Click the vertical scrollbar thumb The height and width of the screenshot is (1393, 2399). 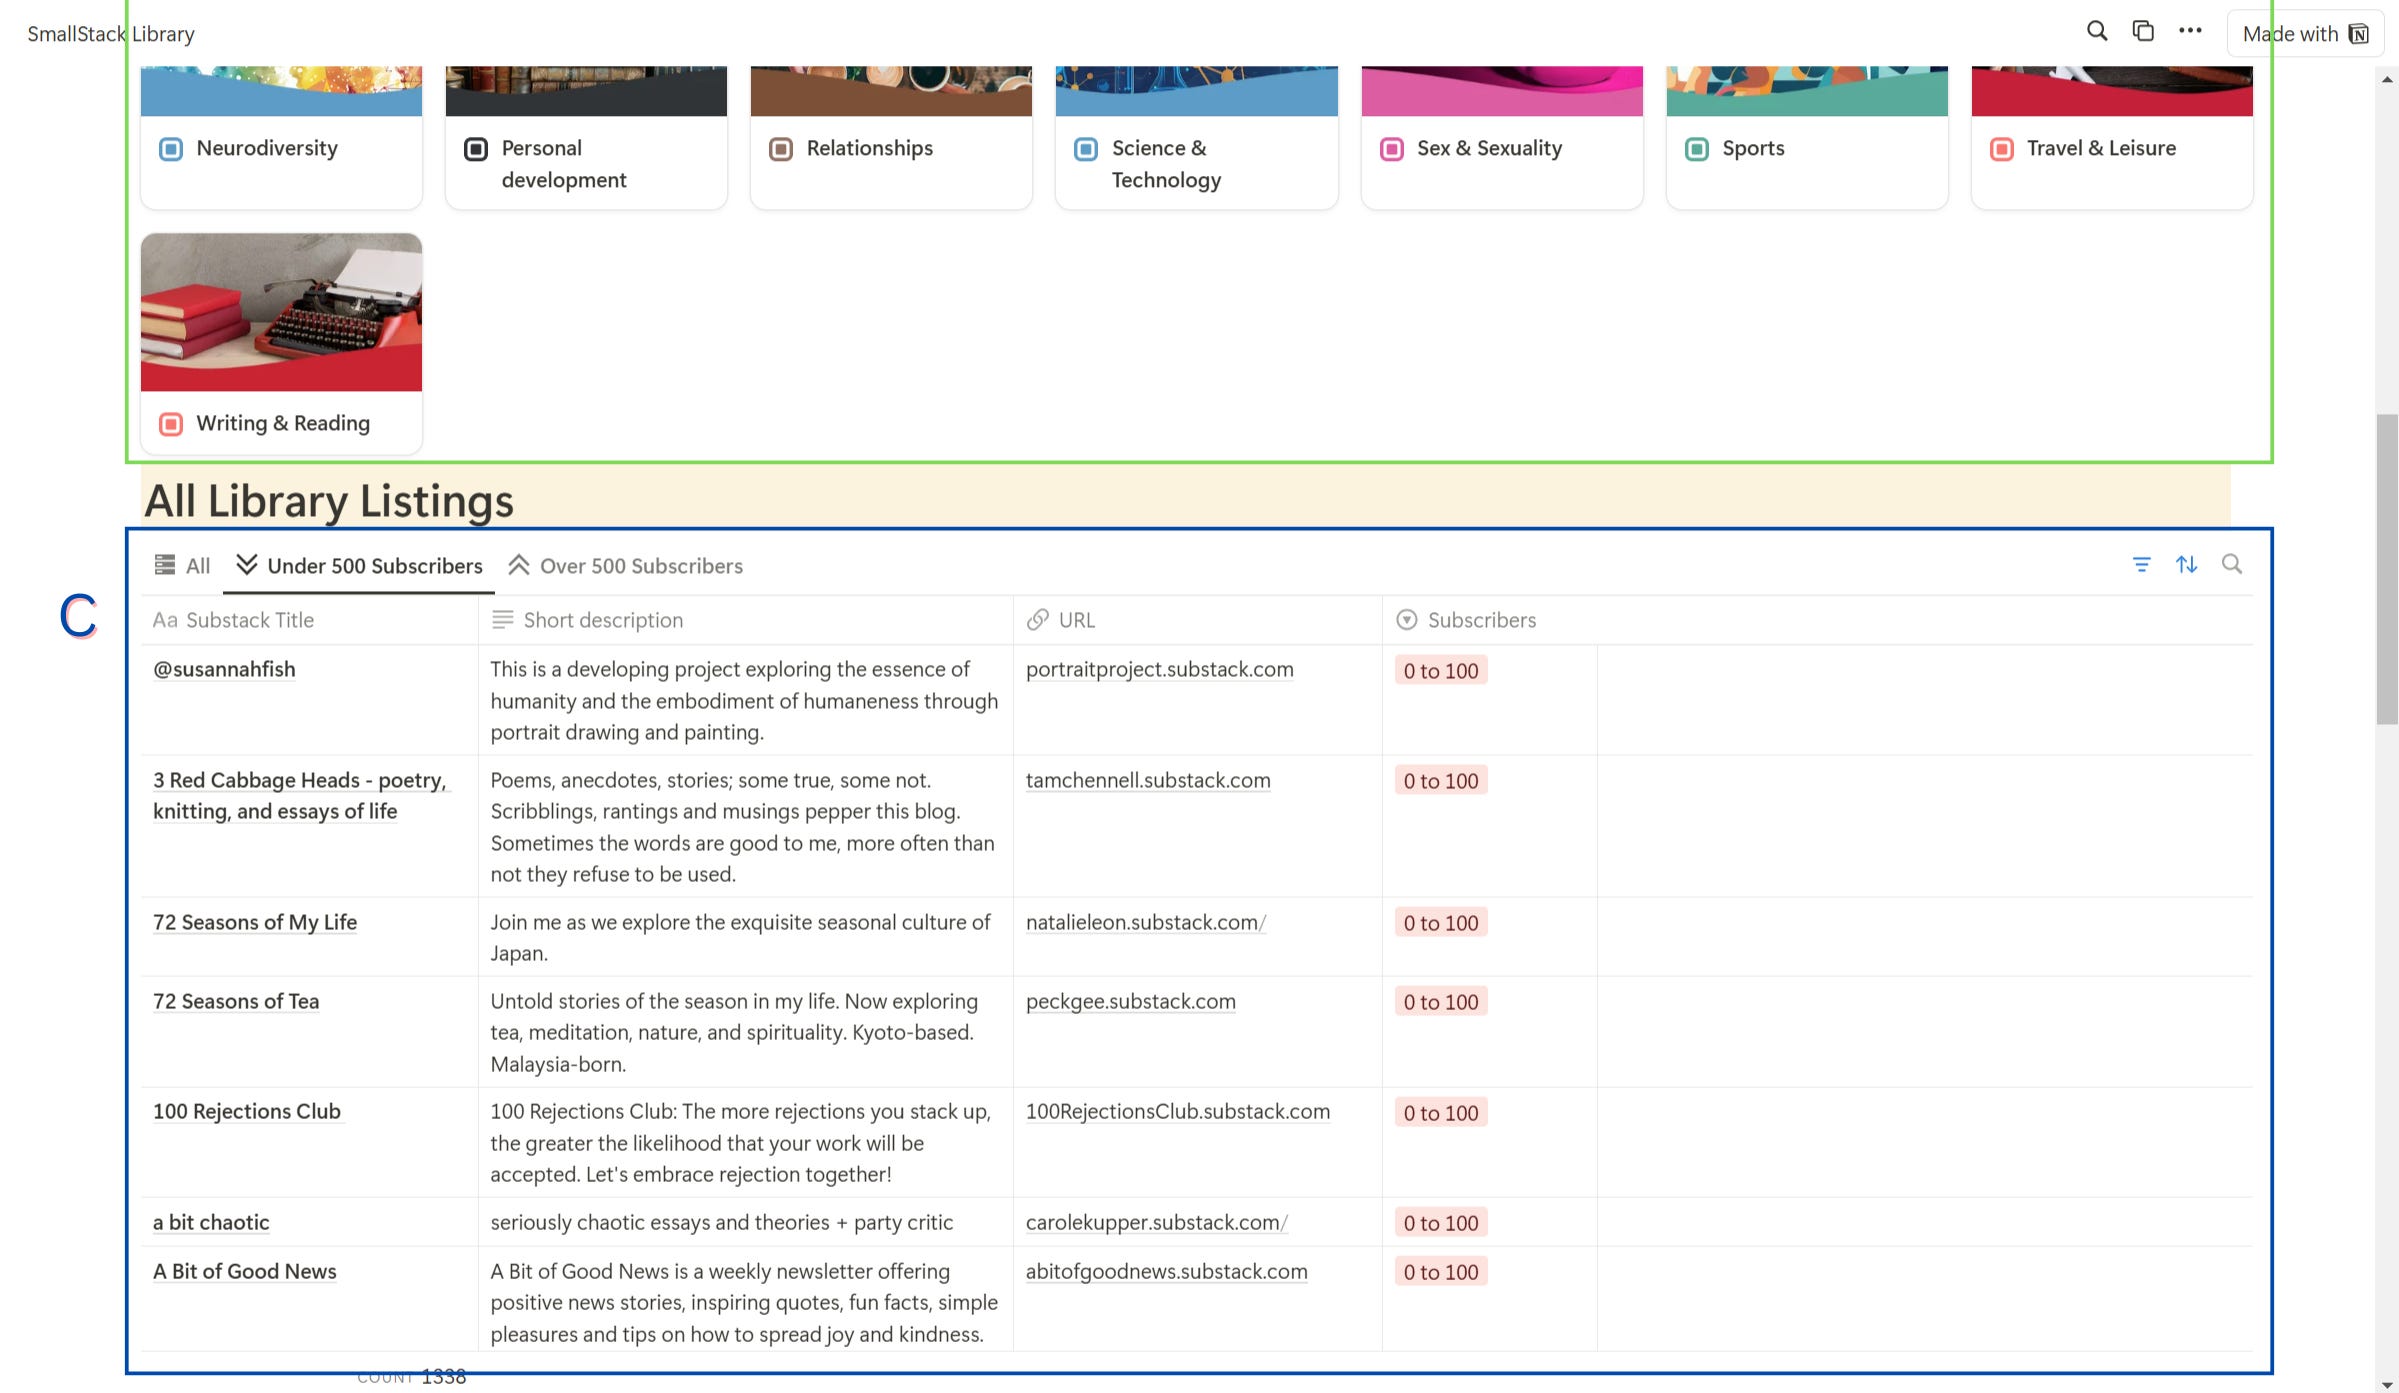coord(2387,570)
